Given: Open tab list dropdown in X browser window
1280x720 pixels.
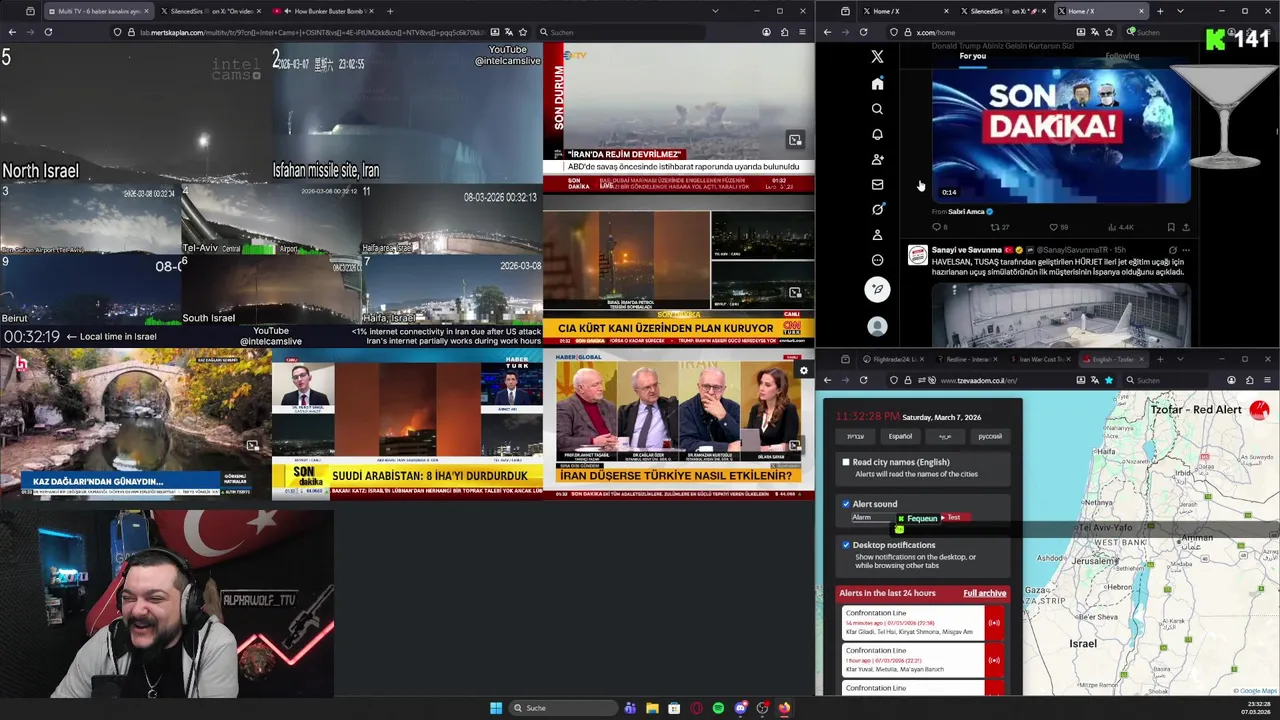Looking at the screenshot, I should [x=1180, y=11].
